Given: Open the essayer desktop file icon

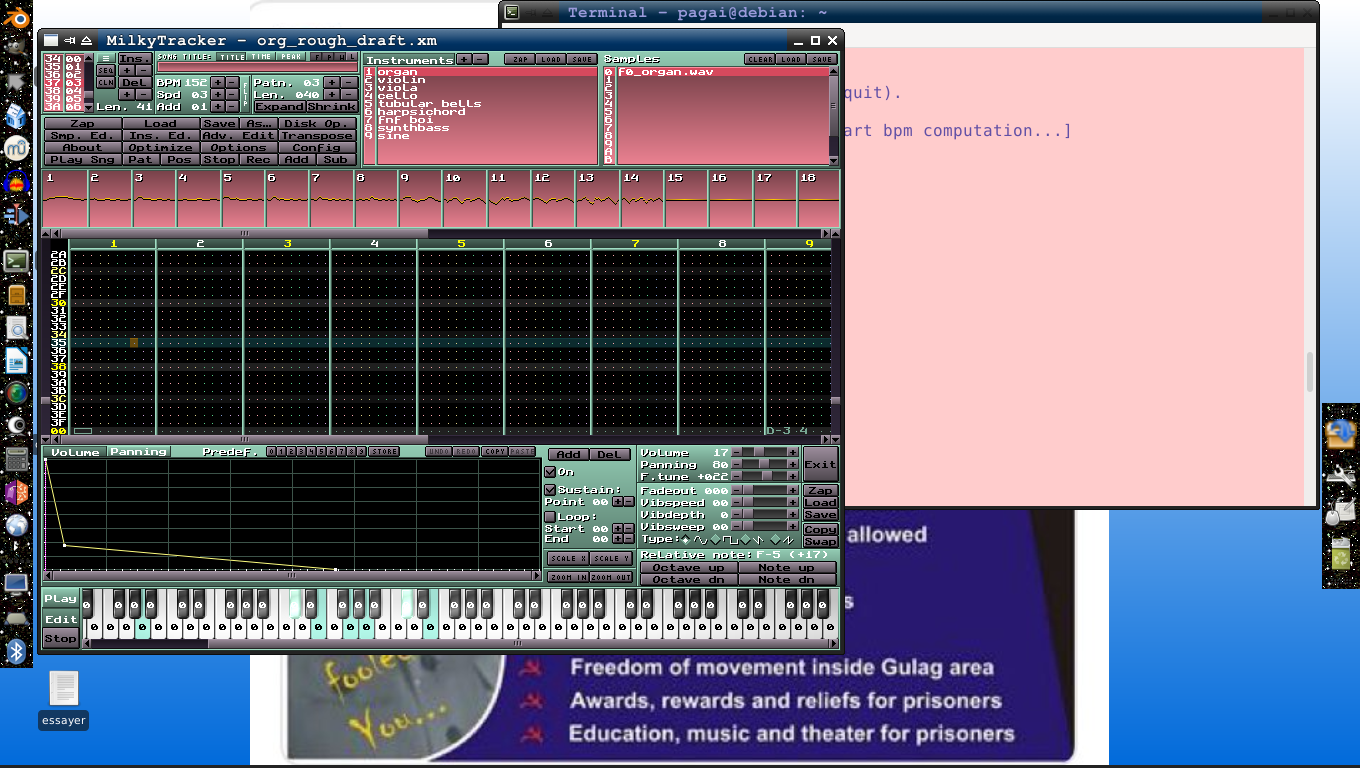Looking at the screenshot, I should [63, 699].
